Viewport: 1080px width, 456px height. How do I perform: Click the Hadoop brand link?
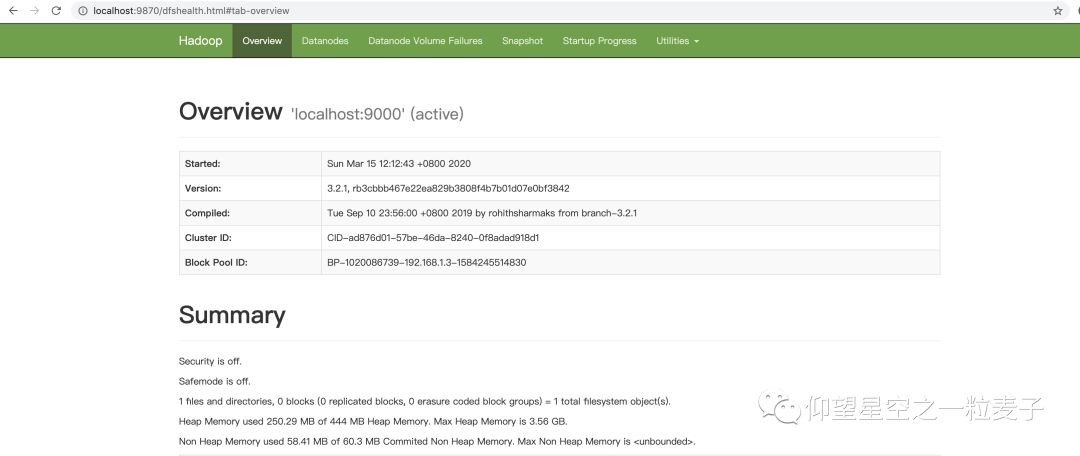point(200,41)
